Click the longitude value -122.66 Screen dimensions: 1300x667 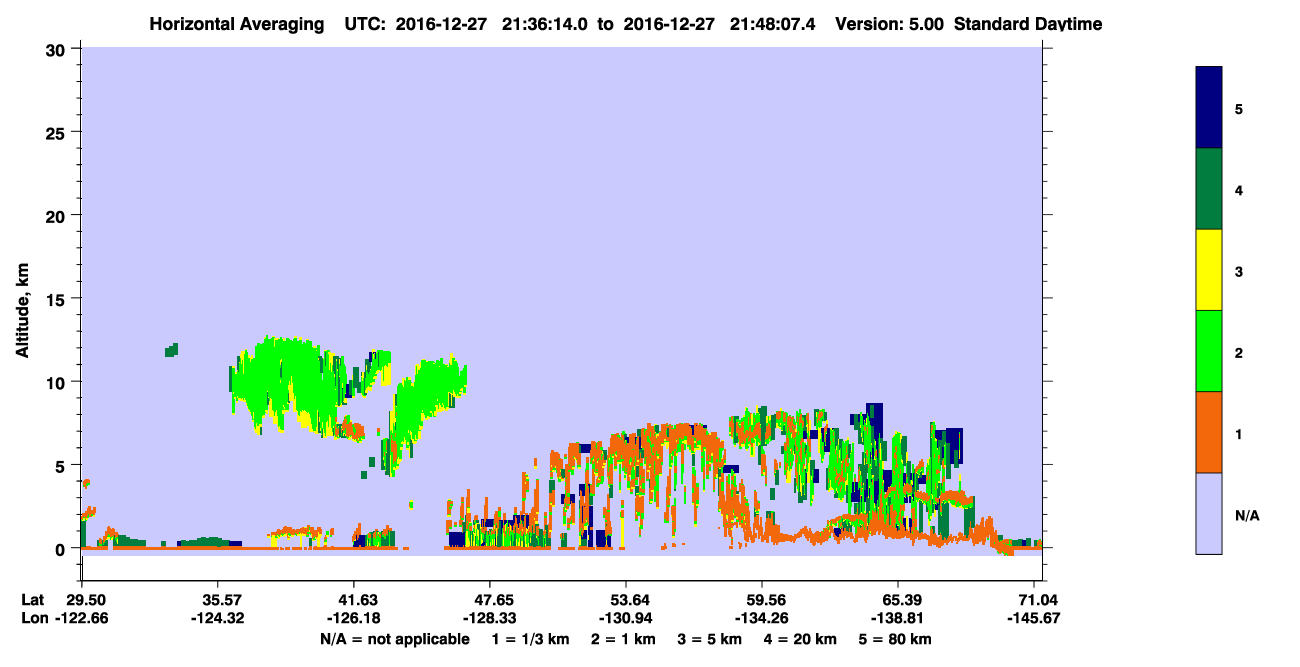click(x=81, y=619)
